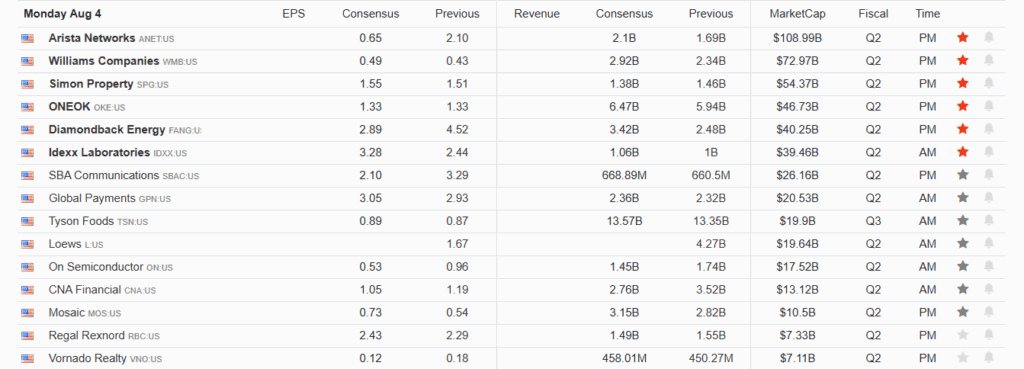Unstar Diamondback Energy
The width and height of the screenshot is (1024, 369).
(x=962, y=129)
